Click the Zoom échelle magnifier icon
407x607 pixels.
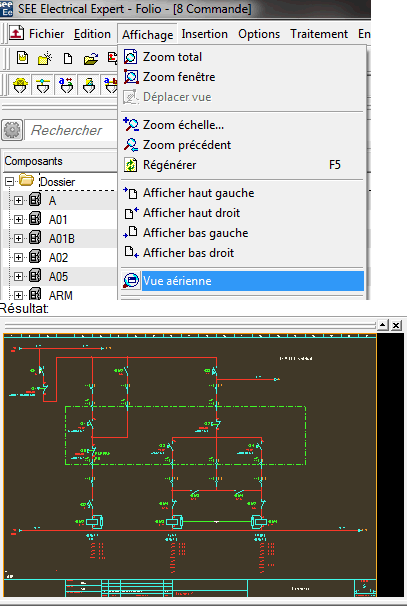[131, 125]
